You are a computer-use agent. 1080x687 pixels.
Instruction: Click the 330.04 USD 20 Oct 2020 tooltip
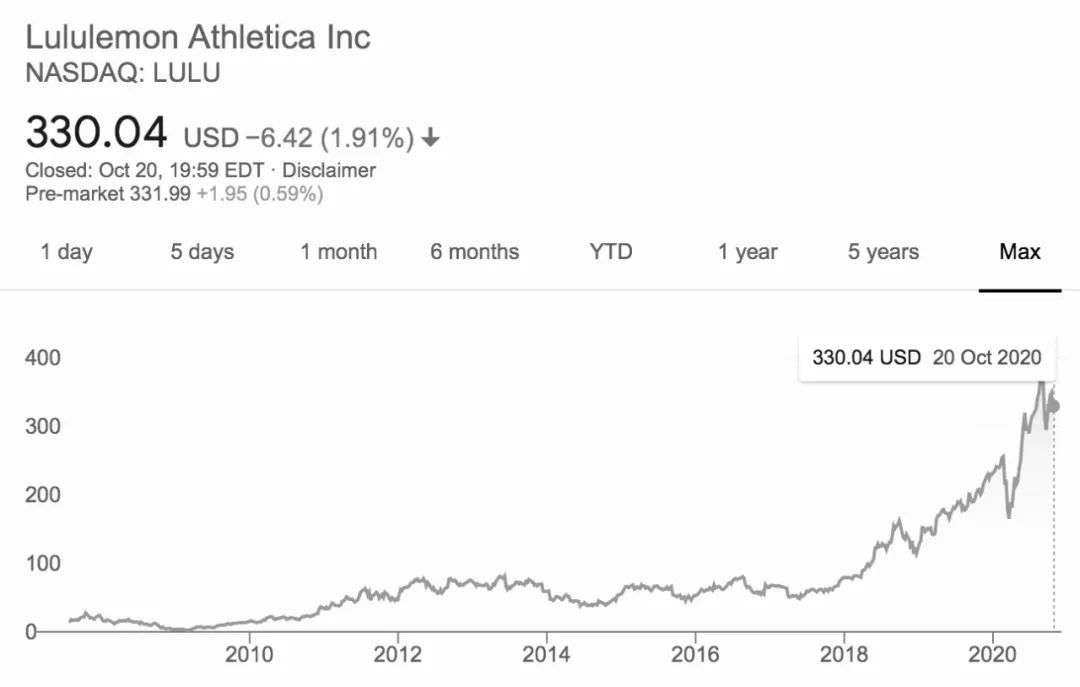[x=926, y=357]
